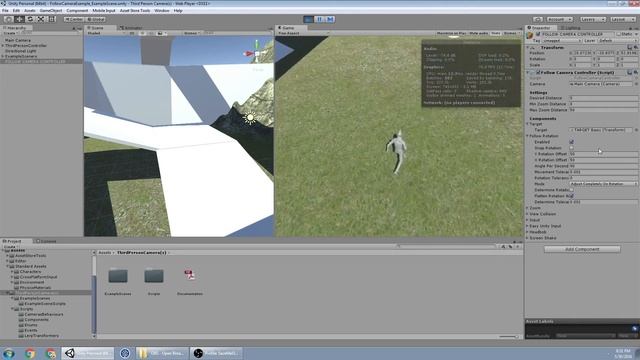Open the Window menu

point(162,11)
